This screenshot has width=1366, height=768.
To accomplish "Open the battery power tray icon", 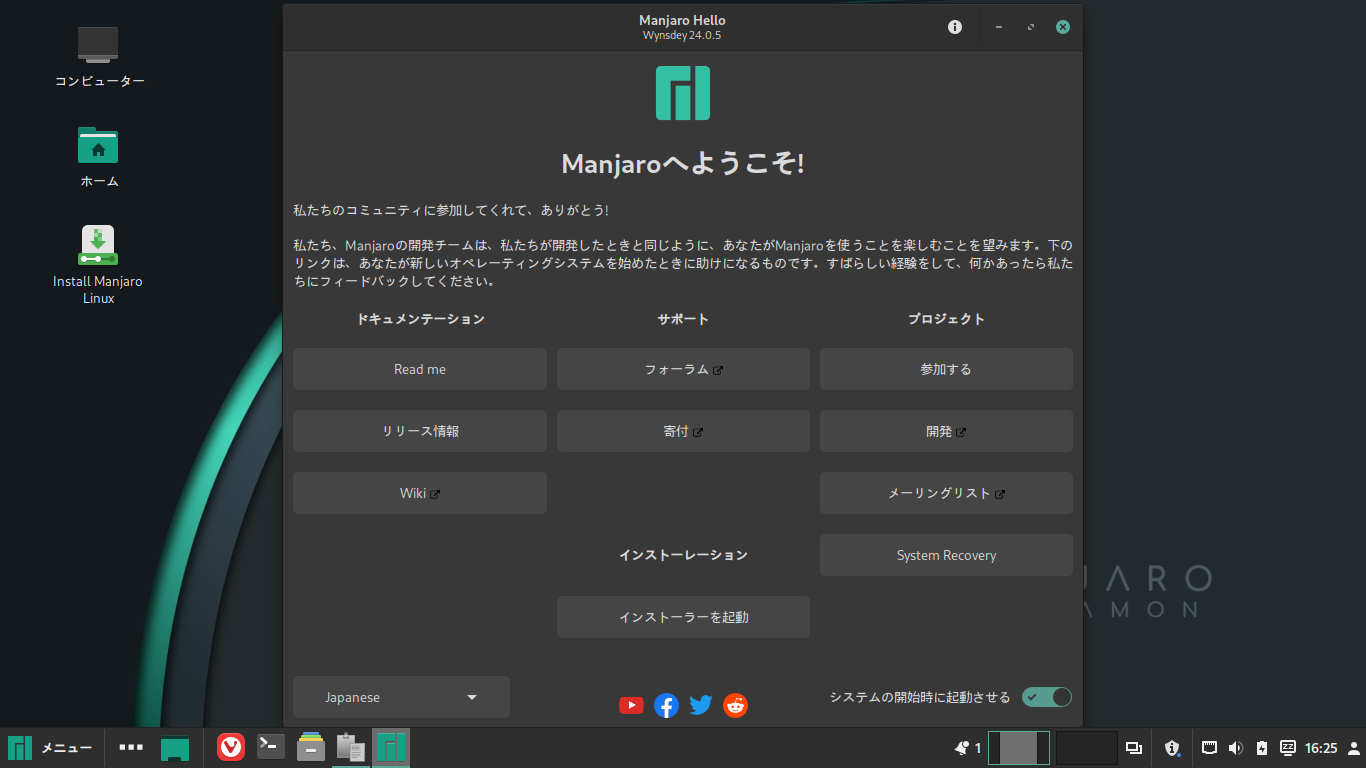I will point(1261,747).
